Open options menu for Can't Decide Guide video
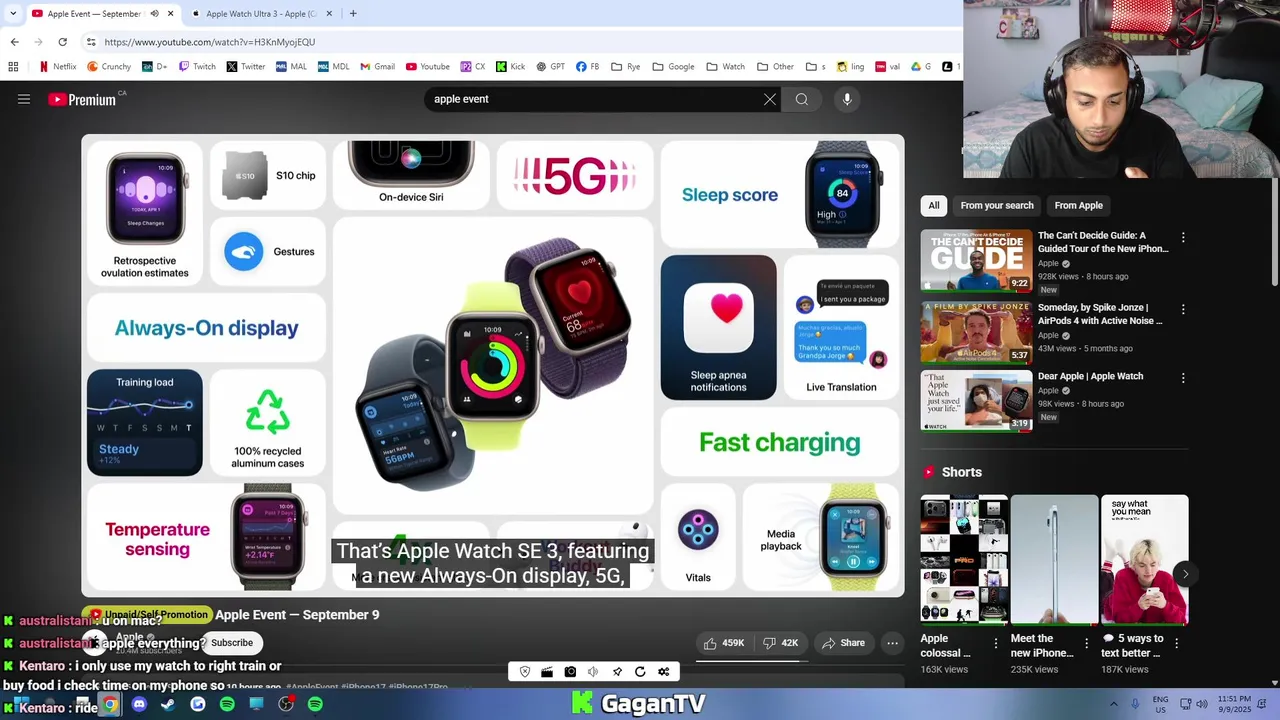1280x720 pixels. coord(1183,238)
